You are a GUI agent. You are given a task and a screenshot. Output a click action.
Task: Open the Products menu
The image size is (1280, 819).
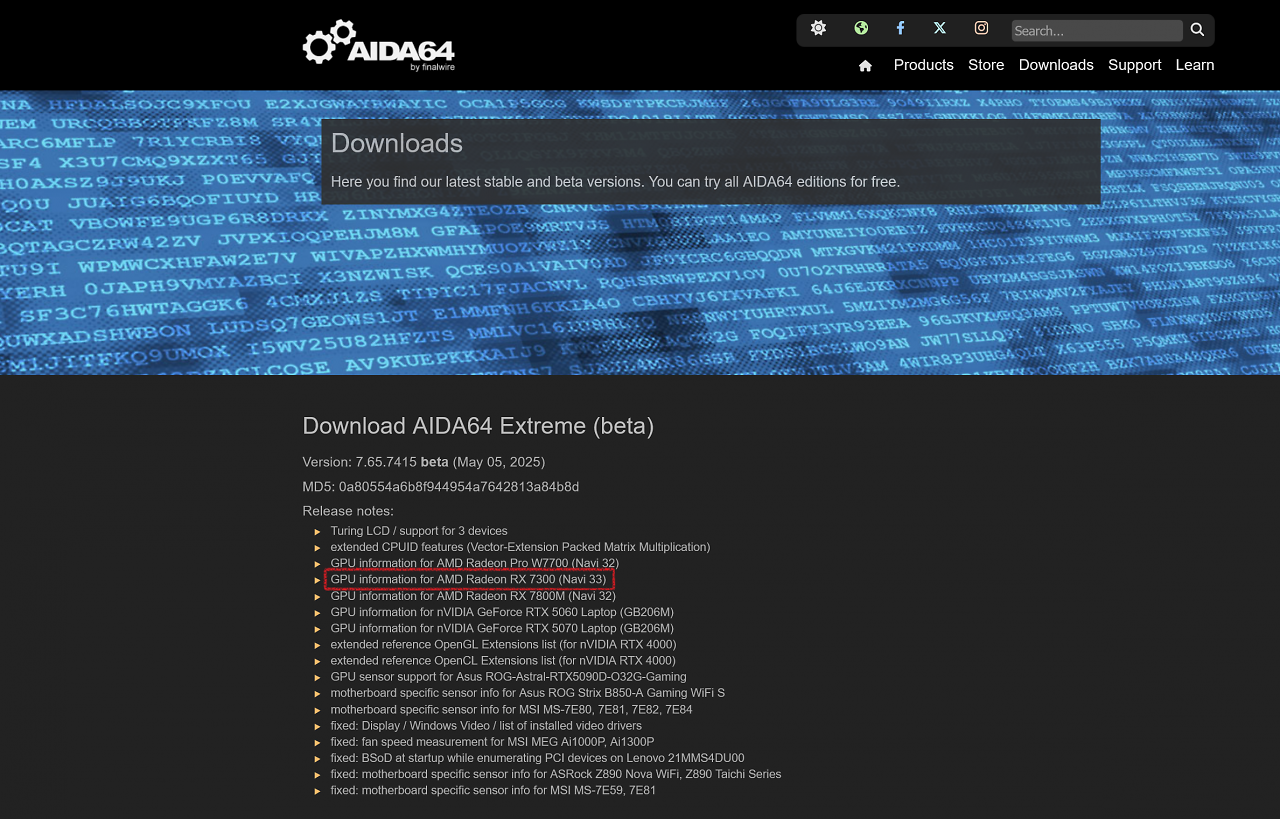(924, 65)
